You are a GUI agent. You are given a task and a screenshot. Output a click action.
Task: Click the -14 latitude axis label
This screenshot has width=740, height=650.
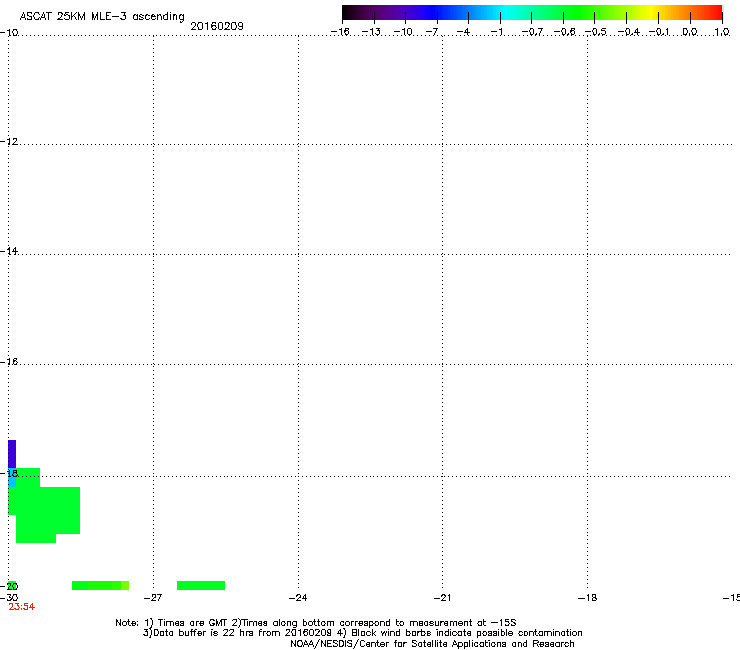coord(9,251)
